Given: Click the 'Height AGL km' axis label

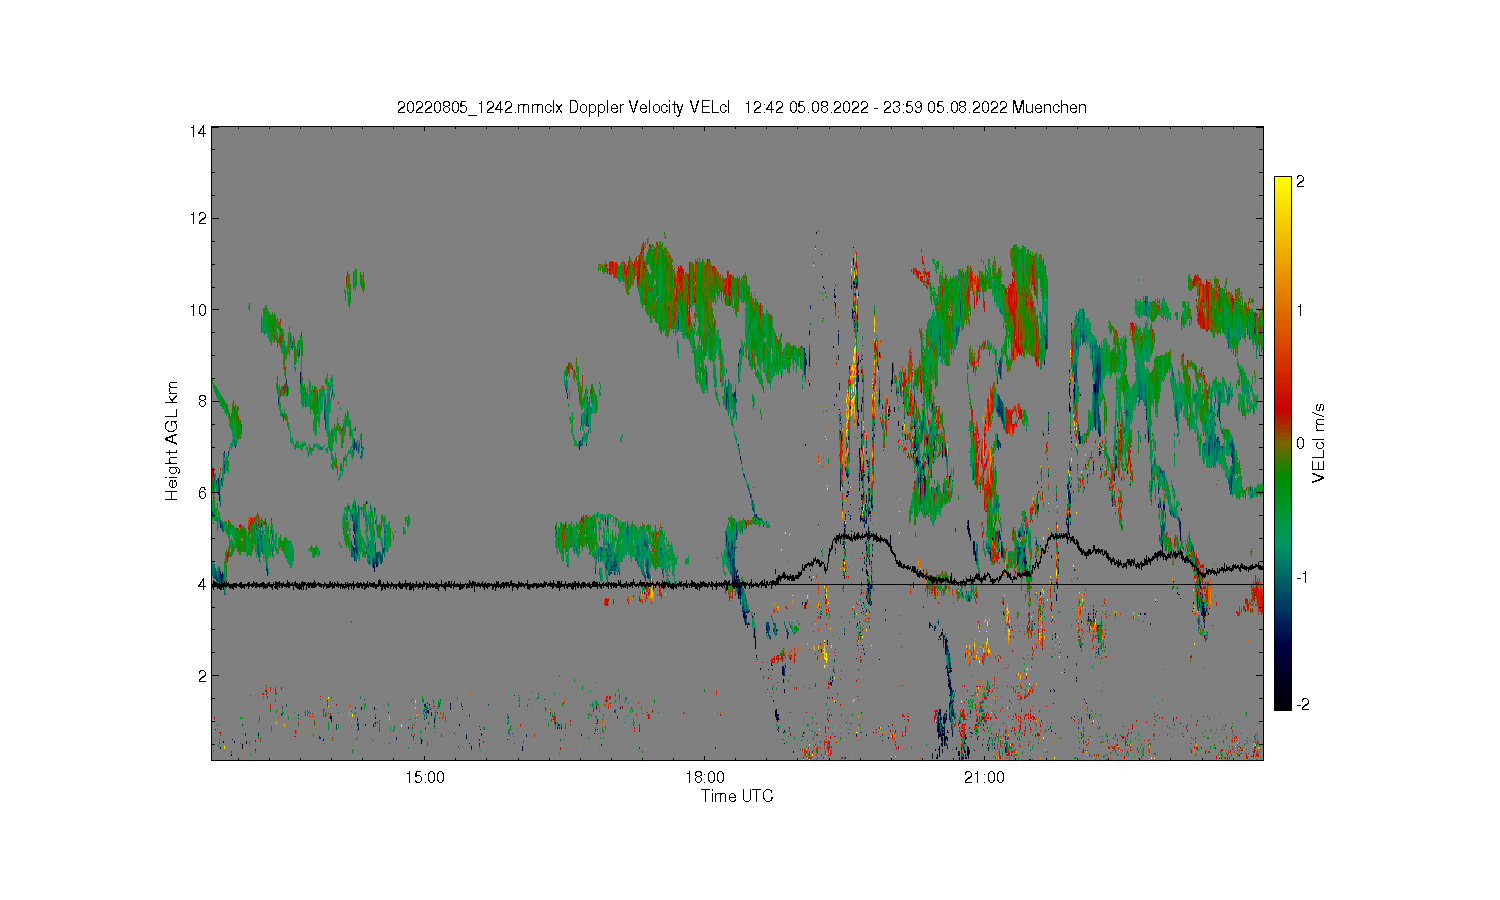Looking at the screenshot, I should pos(172,441).
